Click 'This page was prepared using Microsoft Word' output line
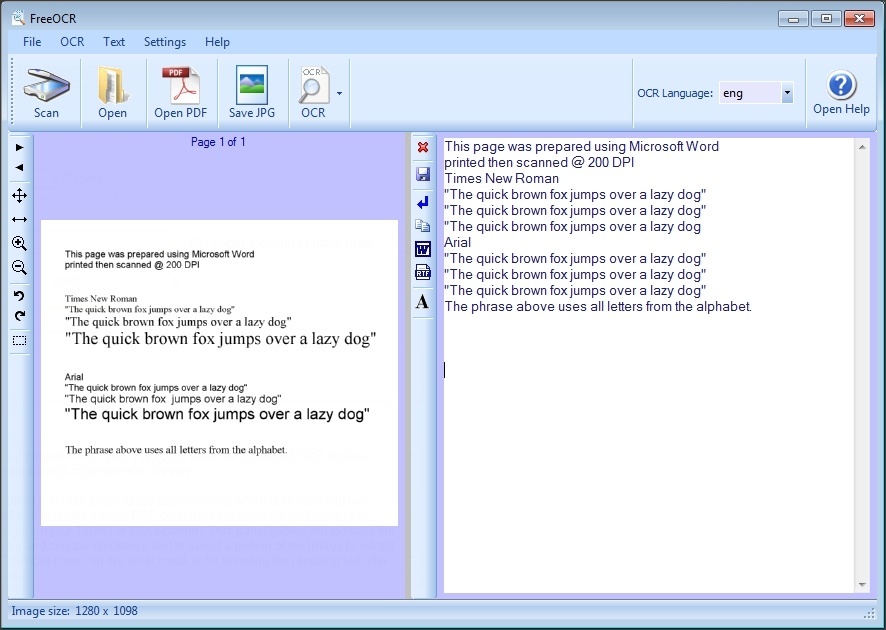Image resolution: width=886 pixels, height=630 pixels. point(581,146)
